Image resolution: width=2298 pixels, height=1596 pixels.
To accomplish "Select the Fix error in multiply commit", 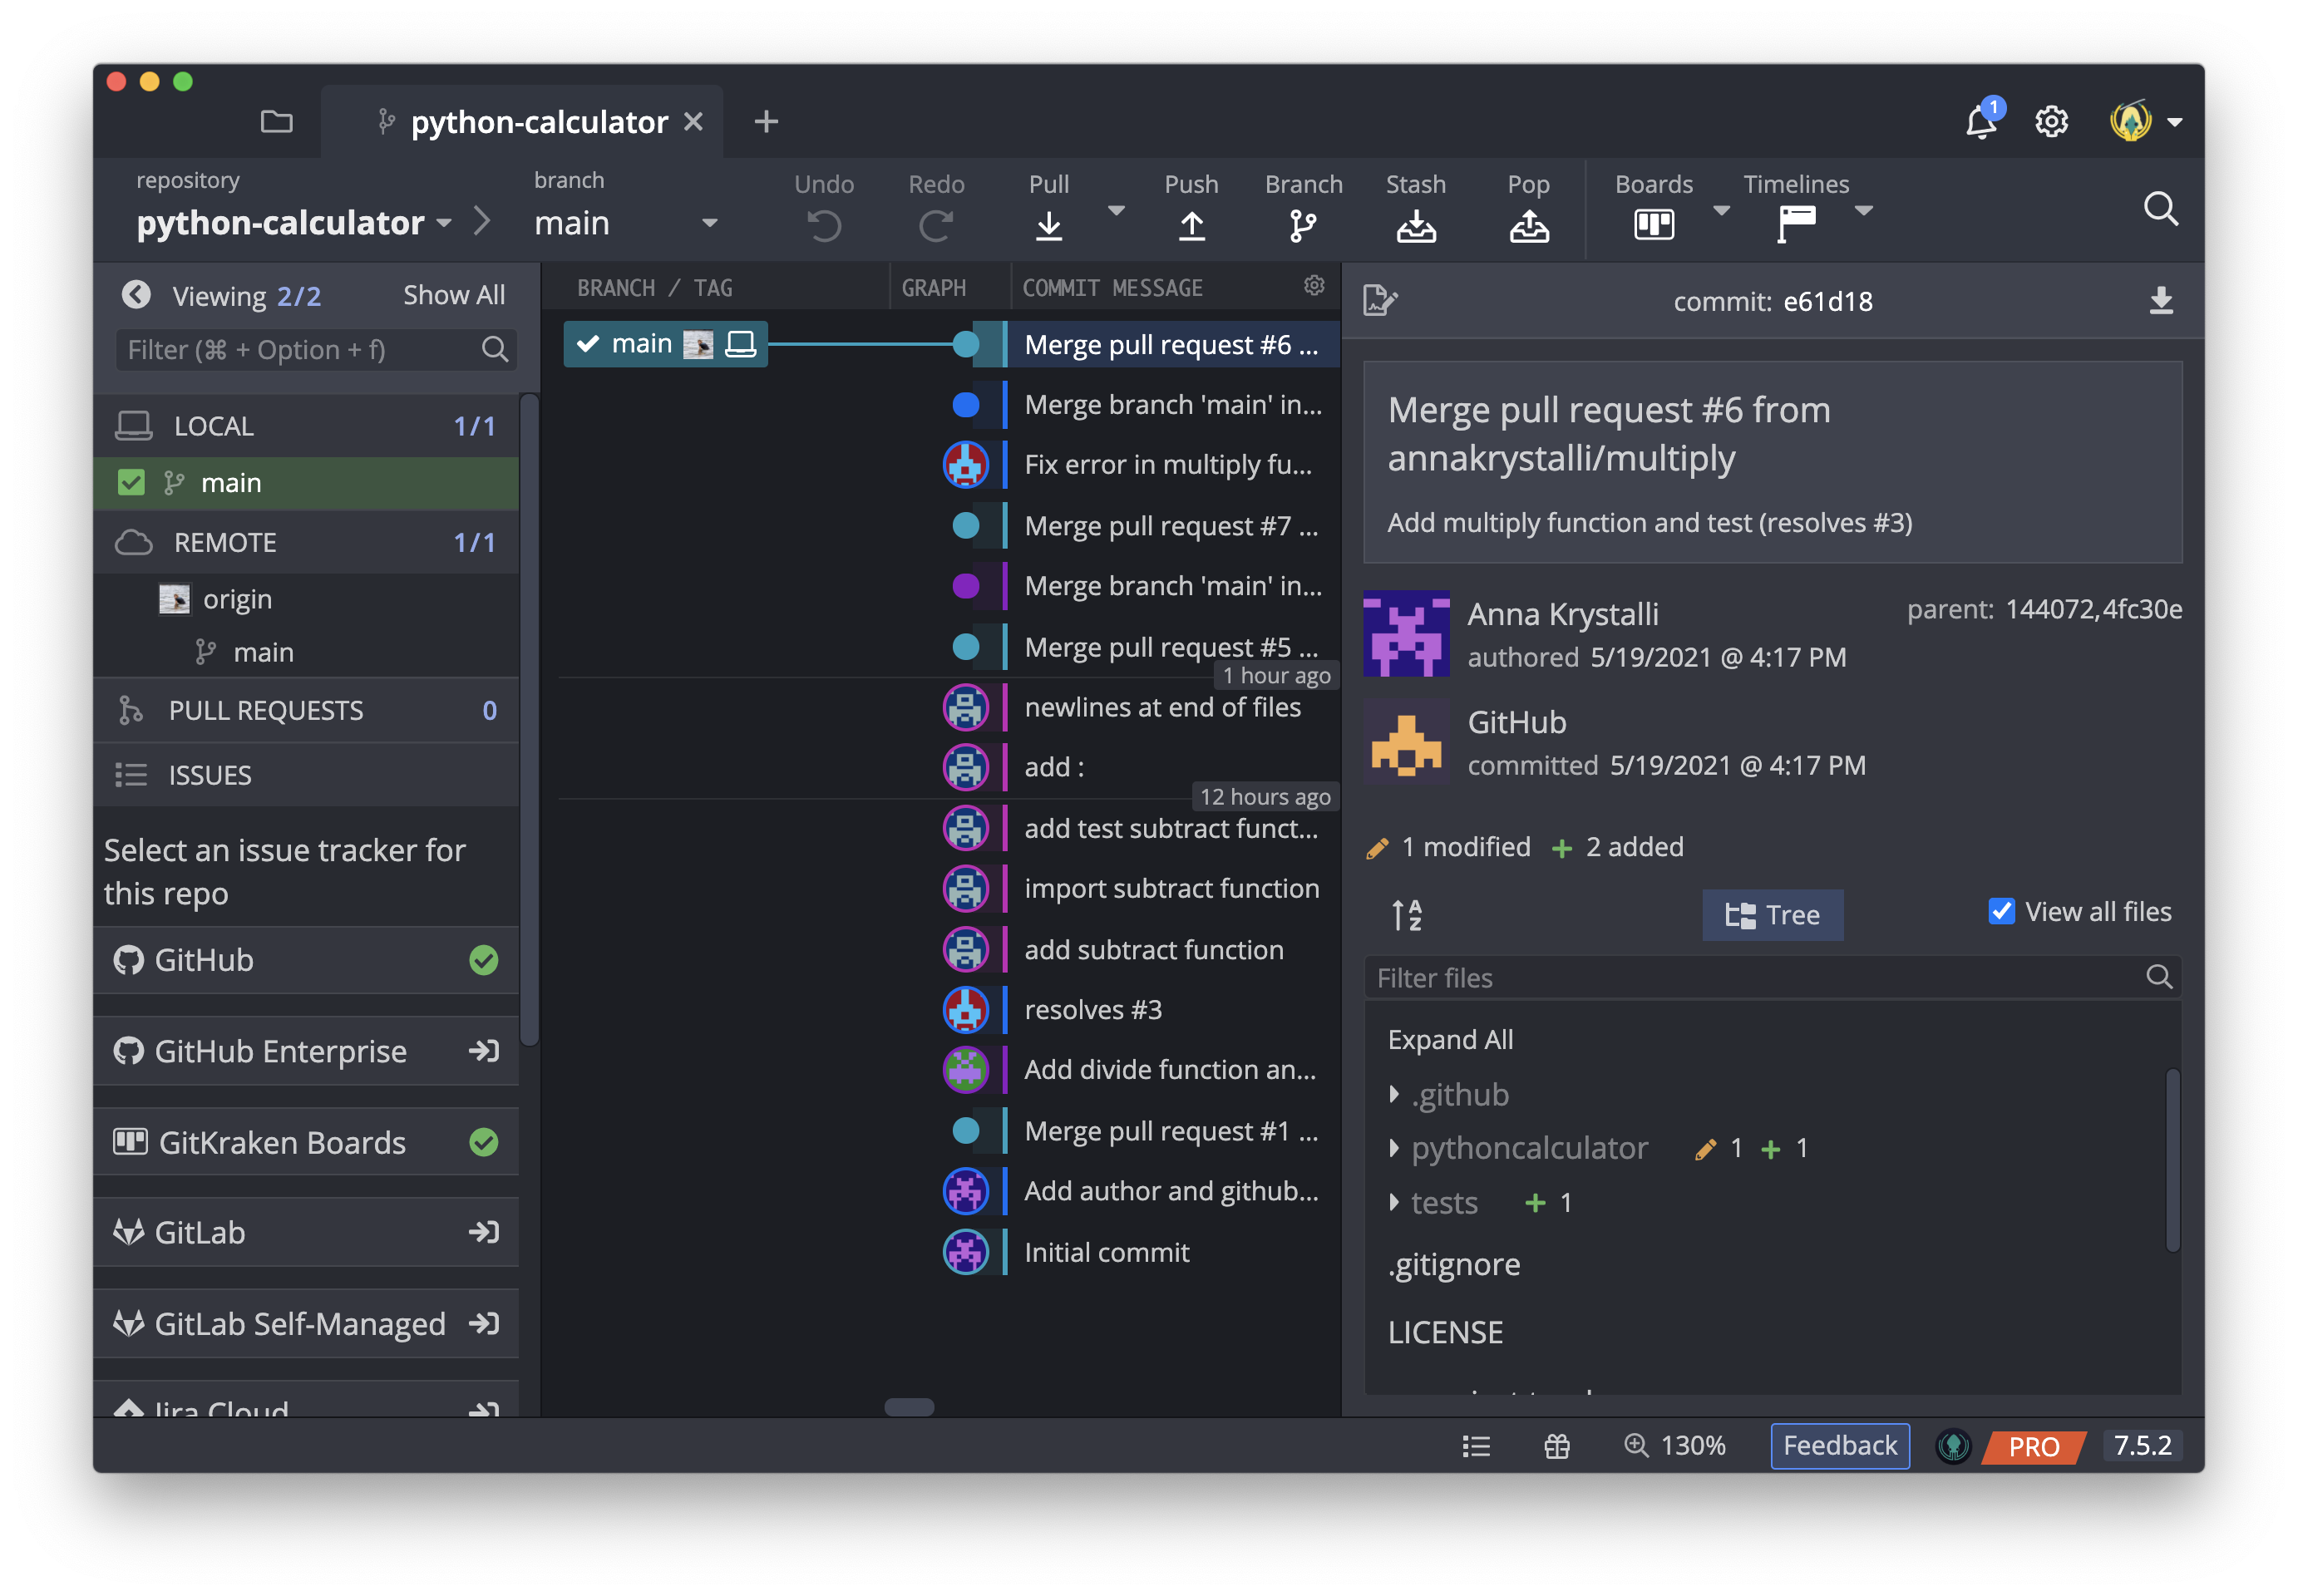I will pos(1168,465).
